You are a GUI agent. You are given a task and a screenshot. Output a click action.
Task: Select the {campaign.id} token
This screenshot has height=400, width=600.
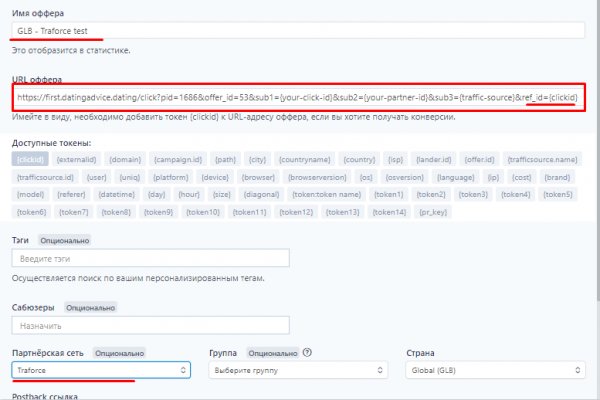(x=180, y=158)
